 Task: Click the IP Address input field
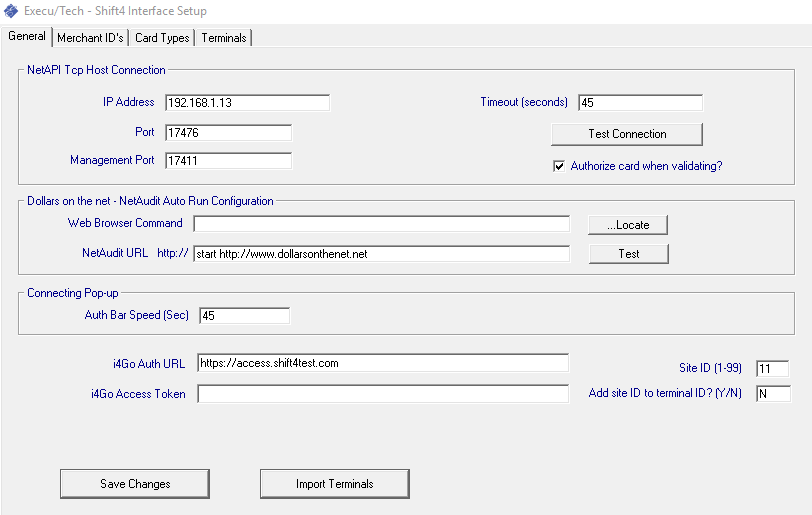[248, 103]
